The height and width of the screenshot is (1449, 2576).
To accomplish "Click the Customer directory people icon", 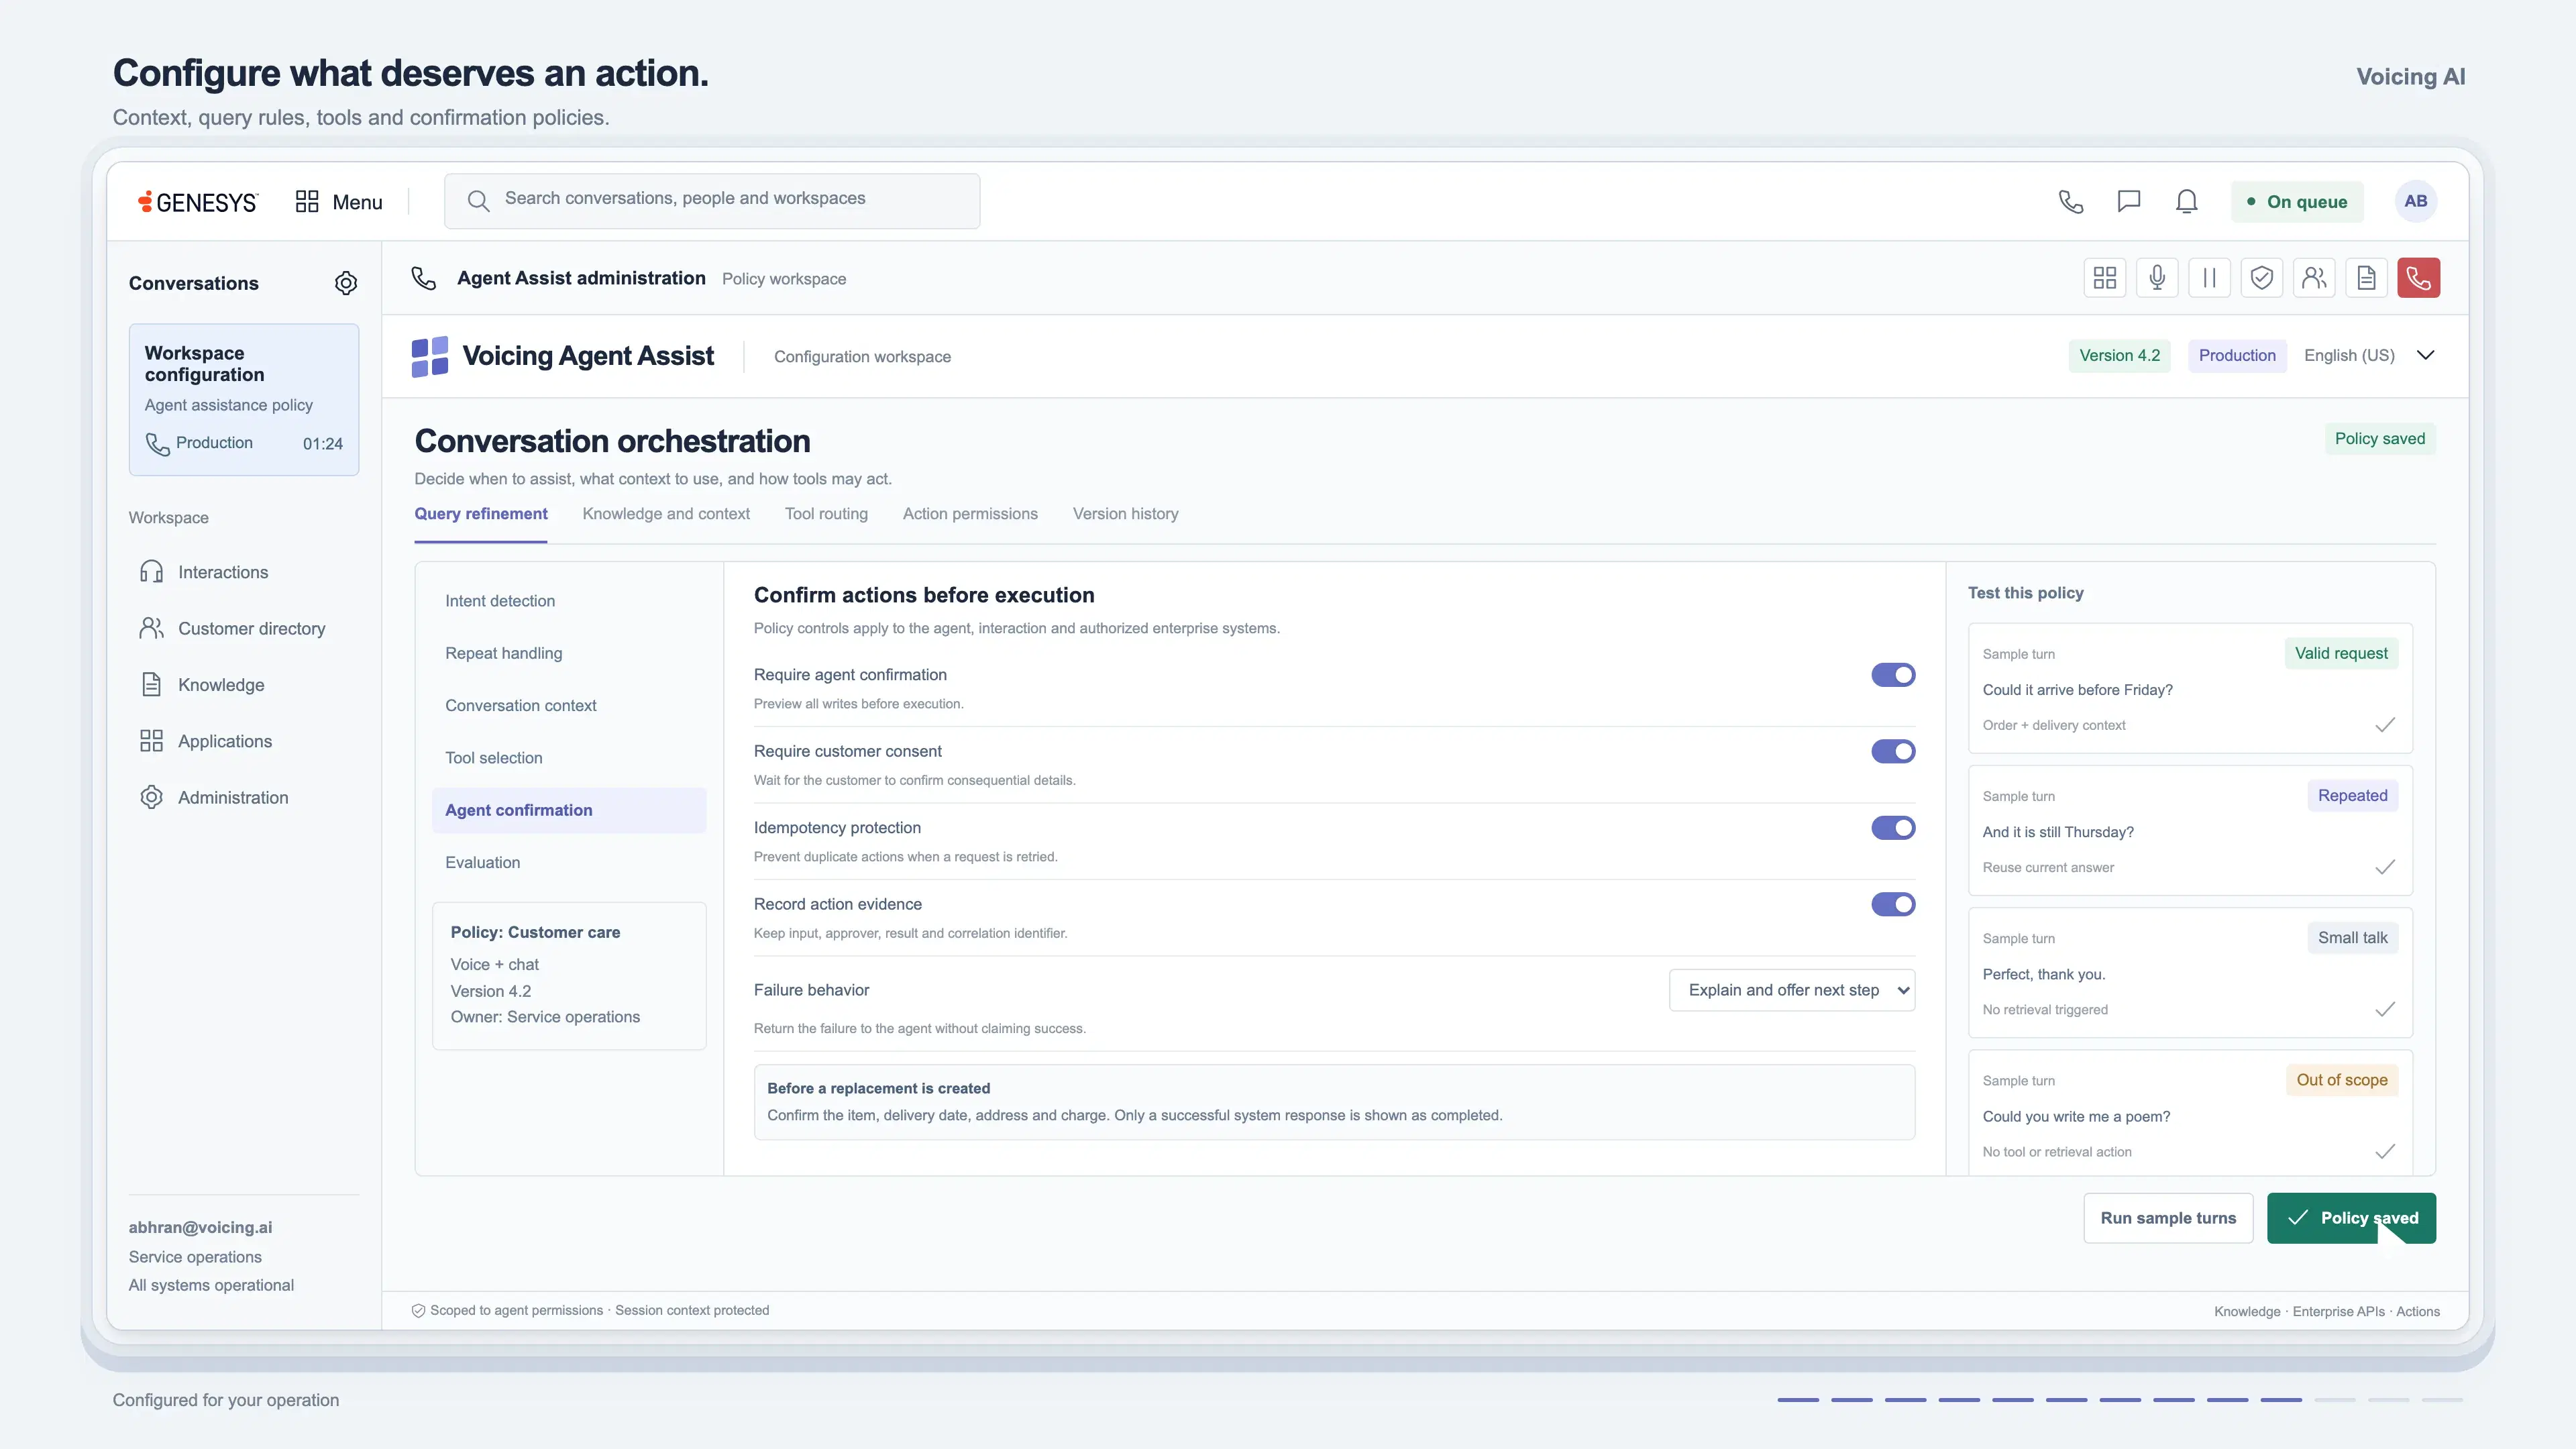I will coord(151,628).
